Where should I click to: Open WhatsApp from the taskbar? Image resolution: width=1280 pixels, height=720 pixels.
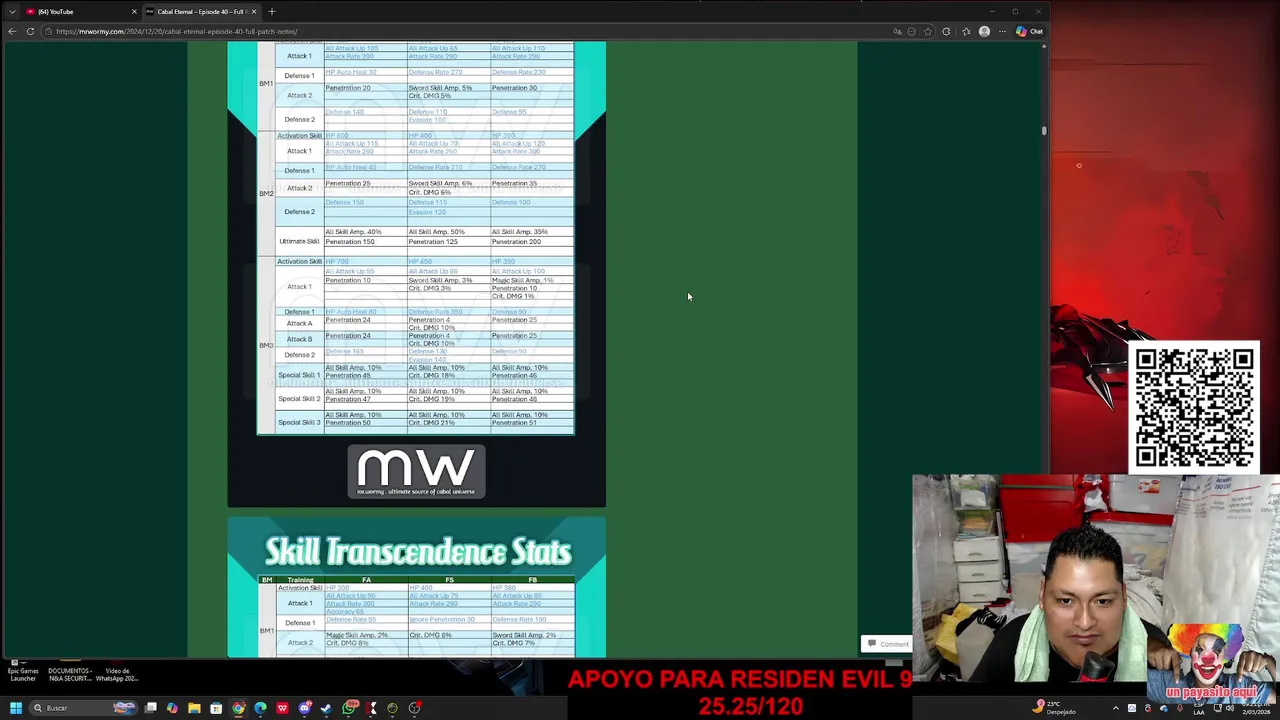[x=348, y=708]
